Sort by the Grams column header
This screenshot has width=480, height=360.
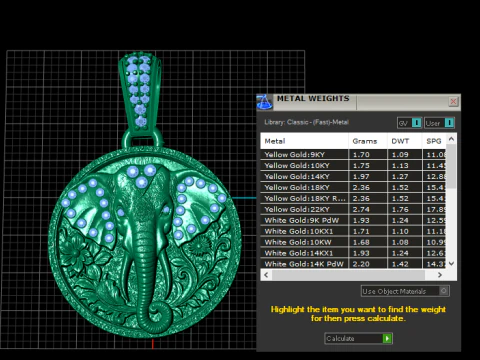point(368,141)
